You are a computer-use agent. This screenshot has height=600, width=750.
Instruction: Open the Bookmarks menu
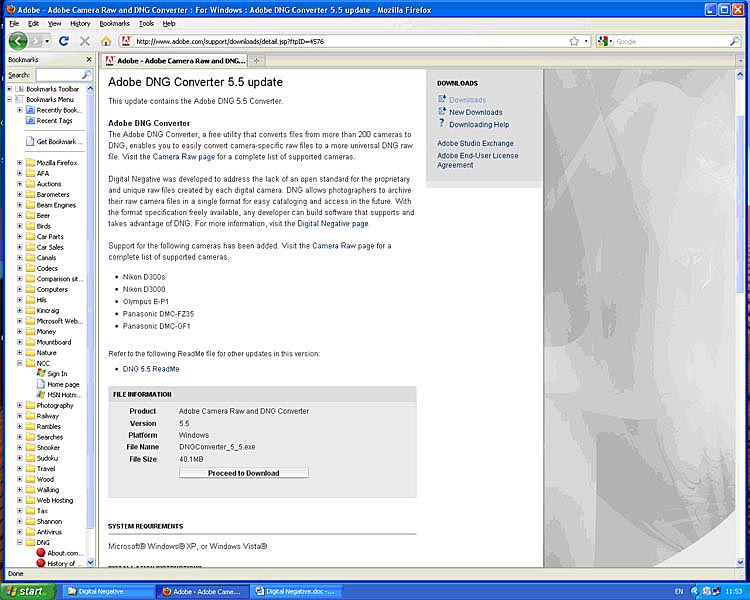coord(114,22)
